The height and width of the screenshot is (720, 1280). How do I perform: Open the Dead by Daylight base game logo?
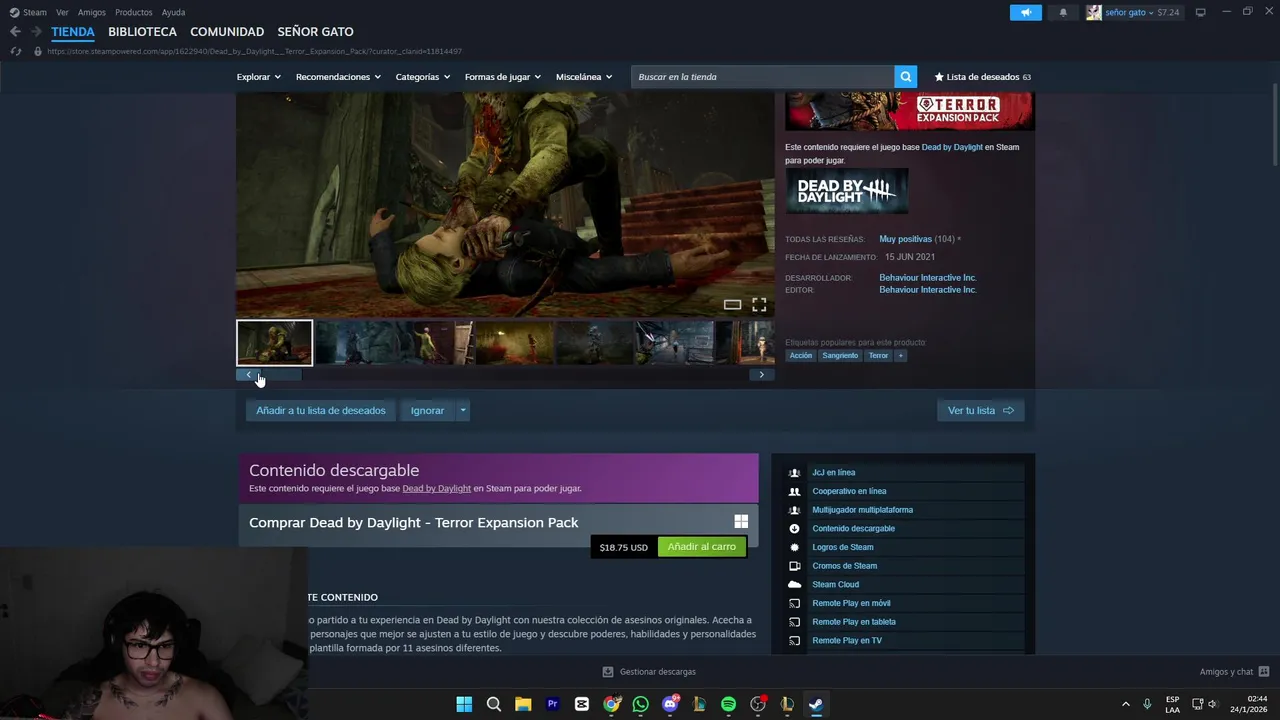[x=847, y=191]
